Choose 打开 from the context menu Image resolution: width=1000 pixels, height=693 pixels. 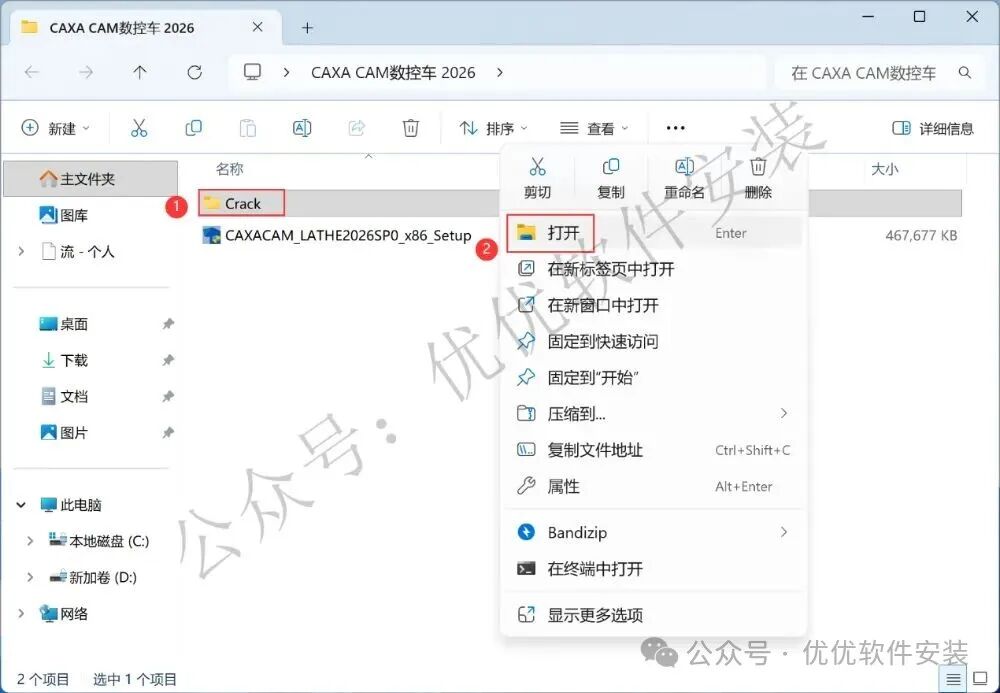(x=653, y=233)
